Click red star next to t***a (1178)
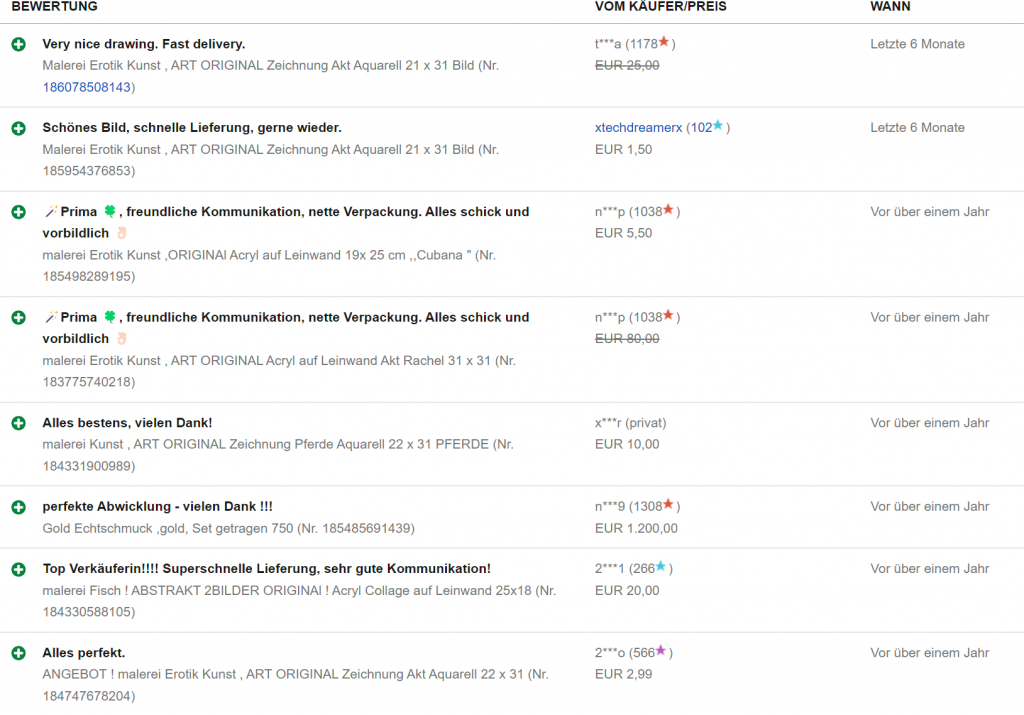 point(664,43)
